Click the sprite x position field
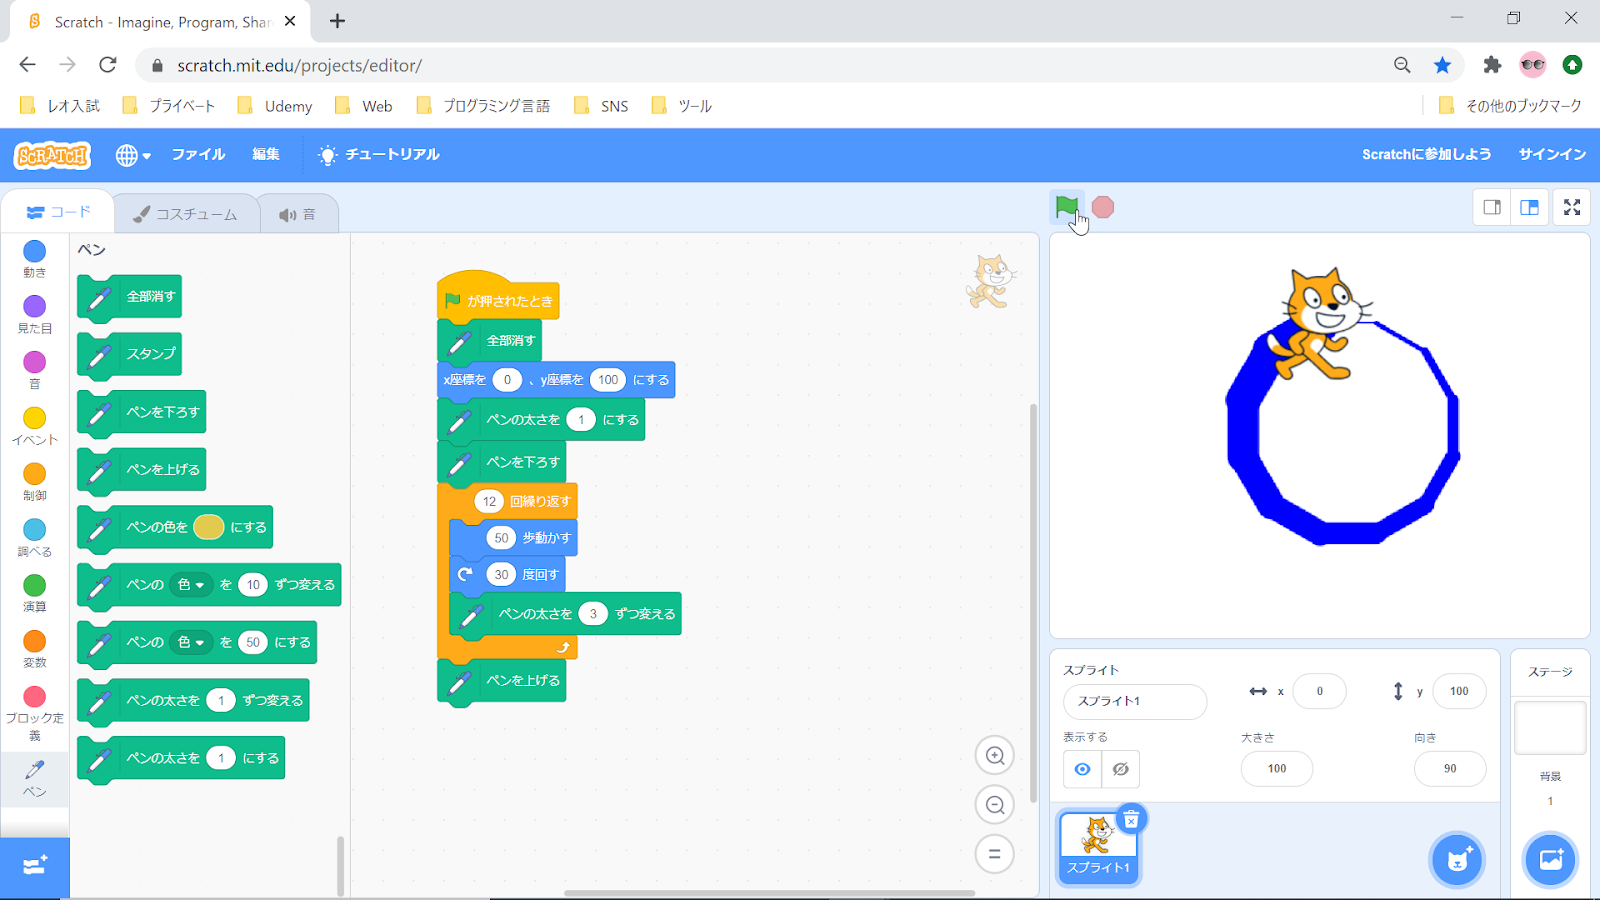This screenshot has height=900, width=1600. click(x=1319, y=691)
